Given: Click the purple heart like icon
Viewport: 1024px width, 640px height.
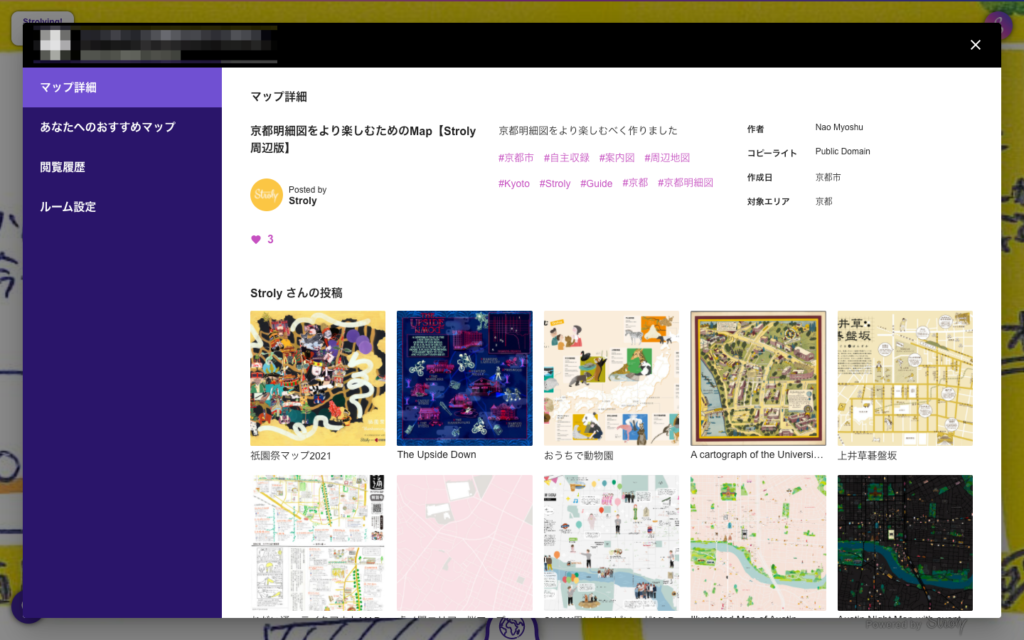Looking at the screenshot, I should 256,240.
